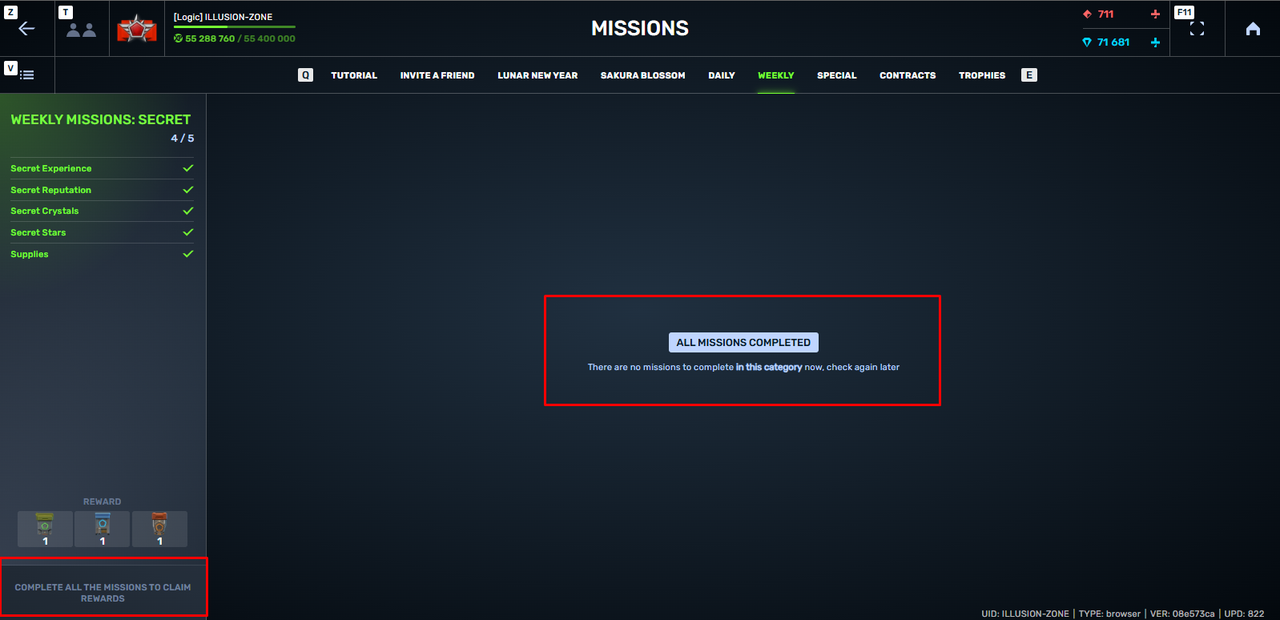This screenshot has width=1280, height=620.
Task: Open the Trophies tab
Action: [x=982, y=76]
